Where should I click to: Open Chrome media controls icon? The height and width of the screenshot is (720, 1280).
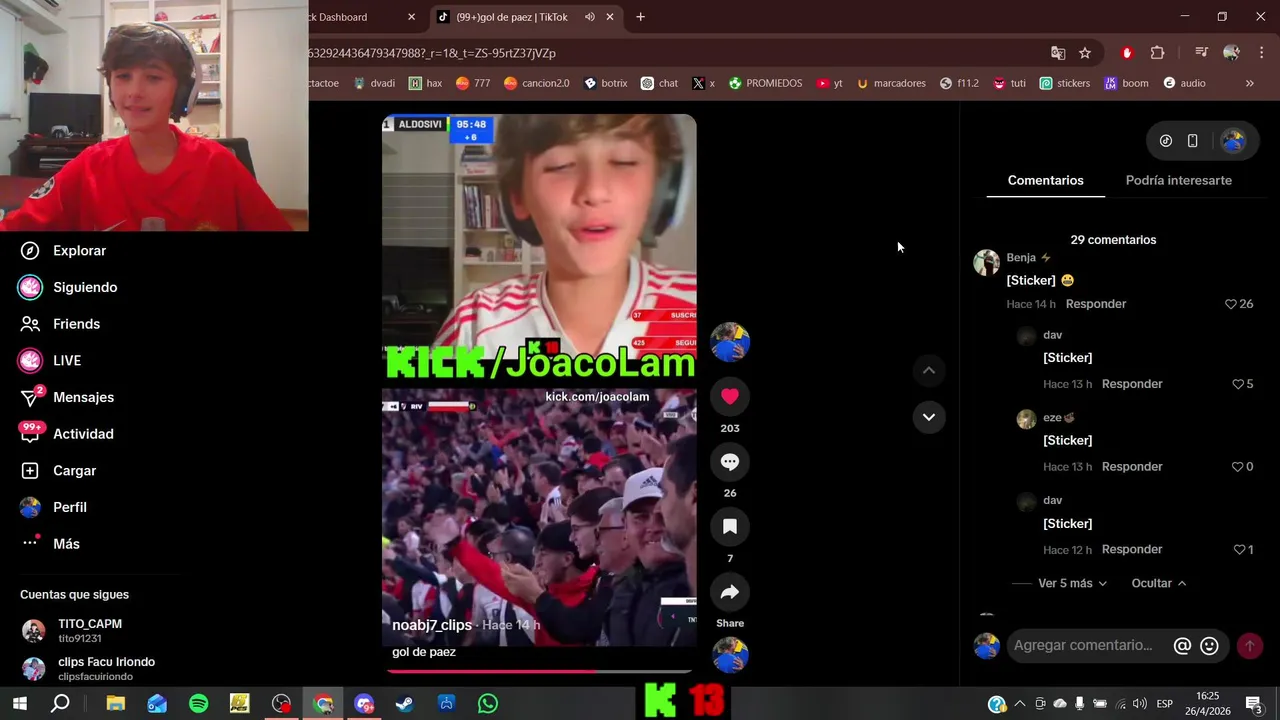click(1201, 53)
